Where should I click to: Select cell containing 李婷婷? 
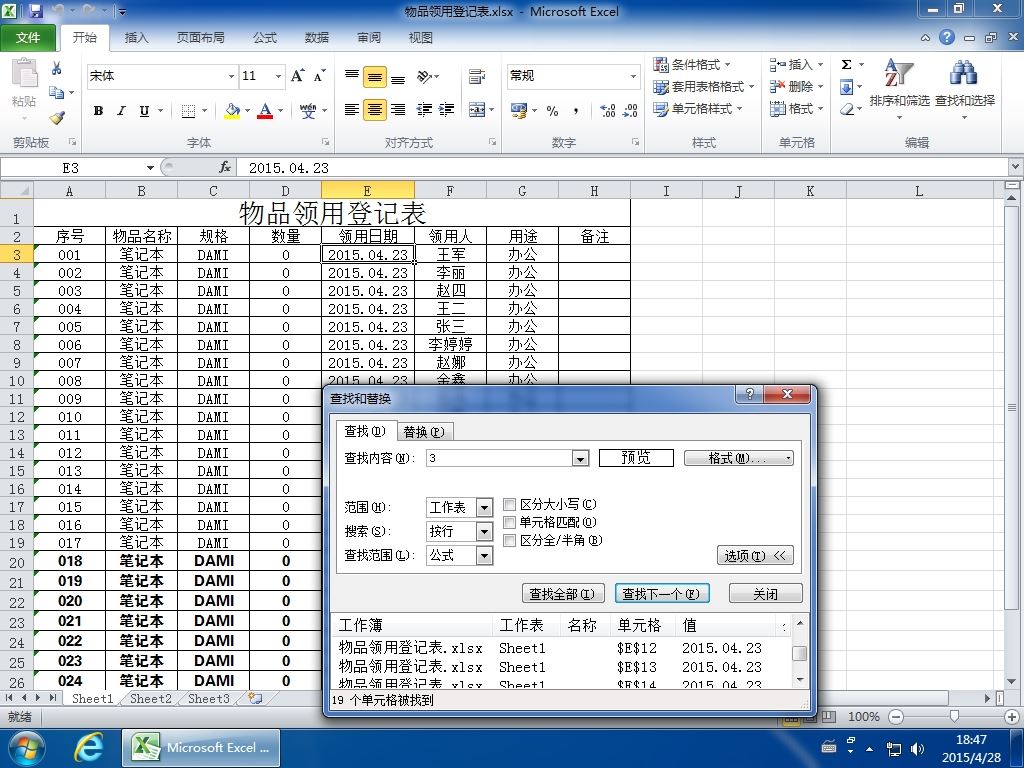coord(451,344)
